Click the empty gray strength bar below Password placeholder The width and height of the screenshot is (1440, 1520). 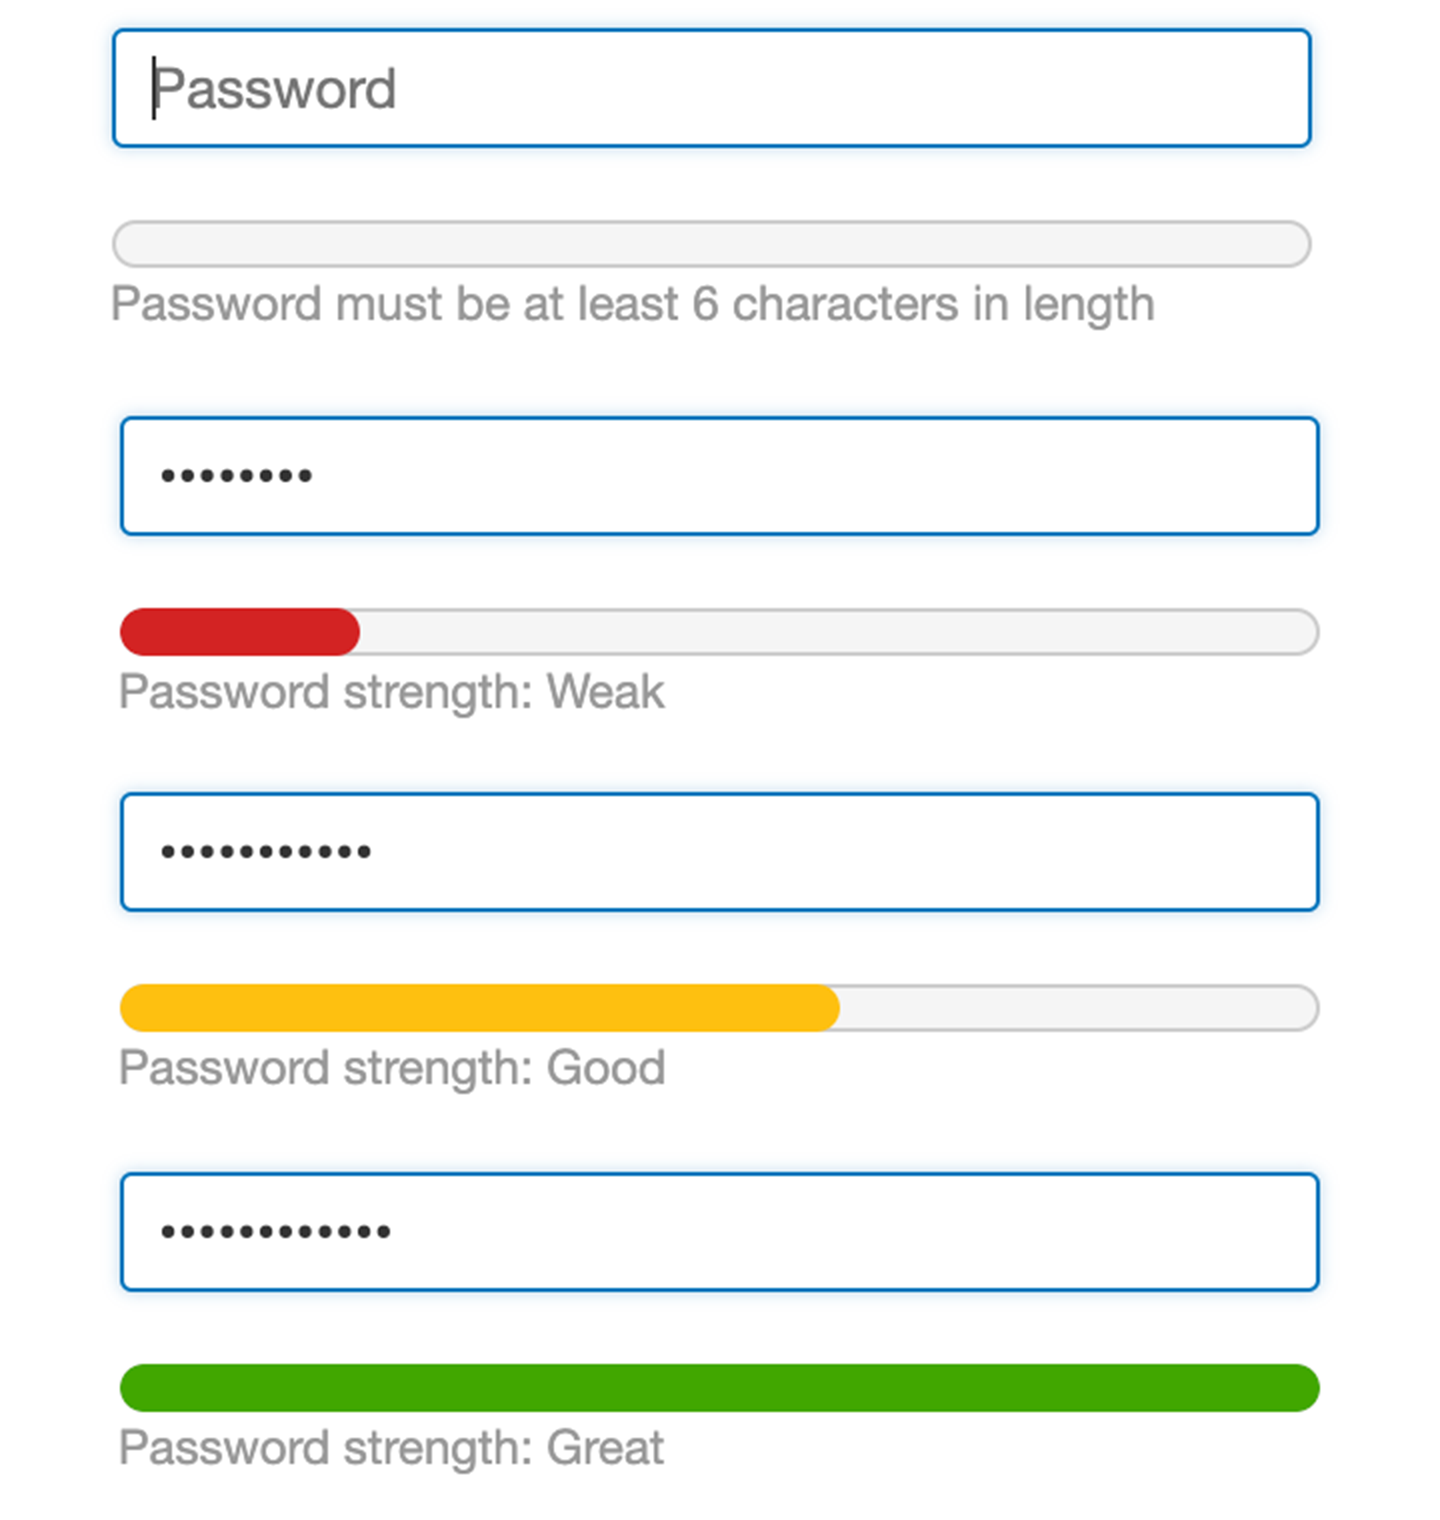point(711,244)
